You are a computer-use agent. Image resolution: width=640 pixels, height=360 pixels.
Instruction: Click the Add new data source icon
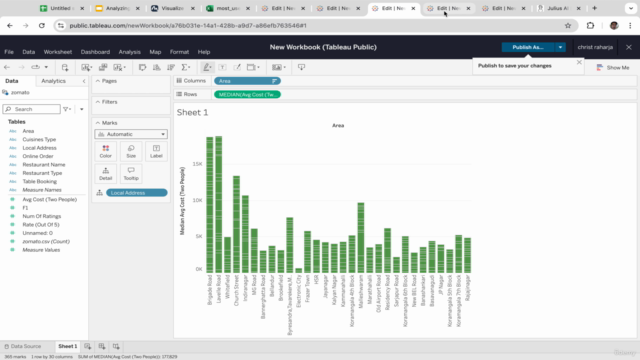tap(65, 67)
